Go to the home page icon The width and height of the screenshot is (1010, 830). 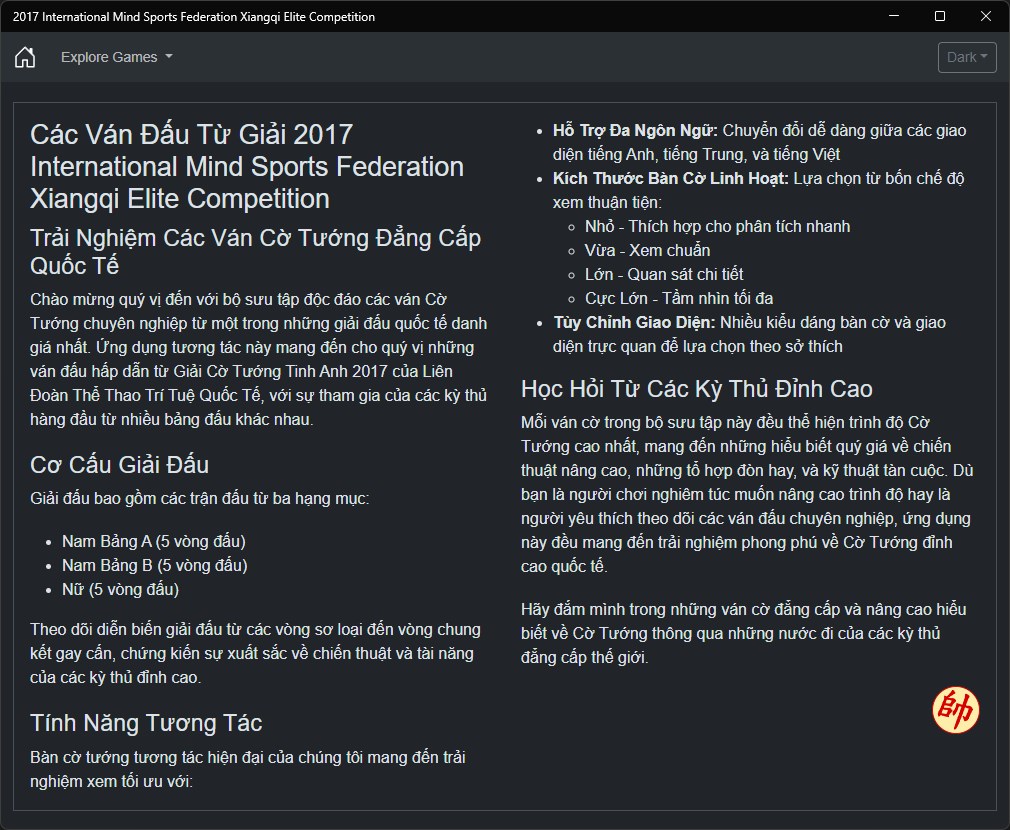pos(25,57)
